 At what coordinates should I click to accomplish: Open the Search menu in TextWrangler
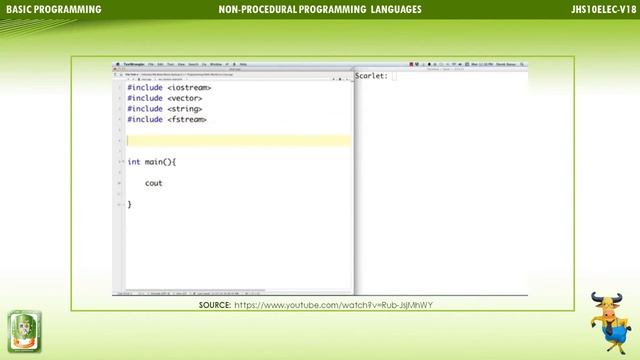tap(193, 64)
